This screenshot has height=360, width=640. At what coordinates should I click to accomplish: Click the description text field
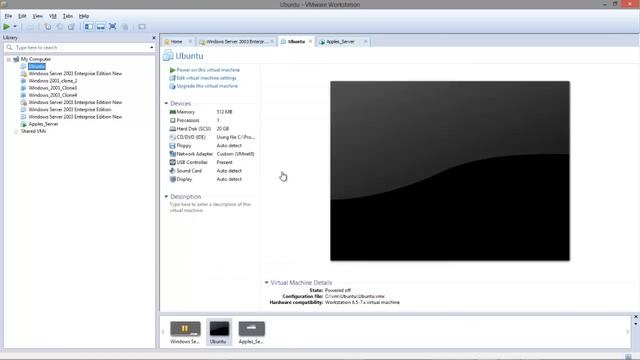[211, 207]
